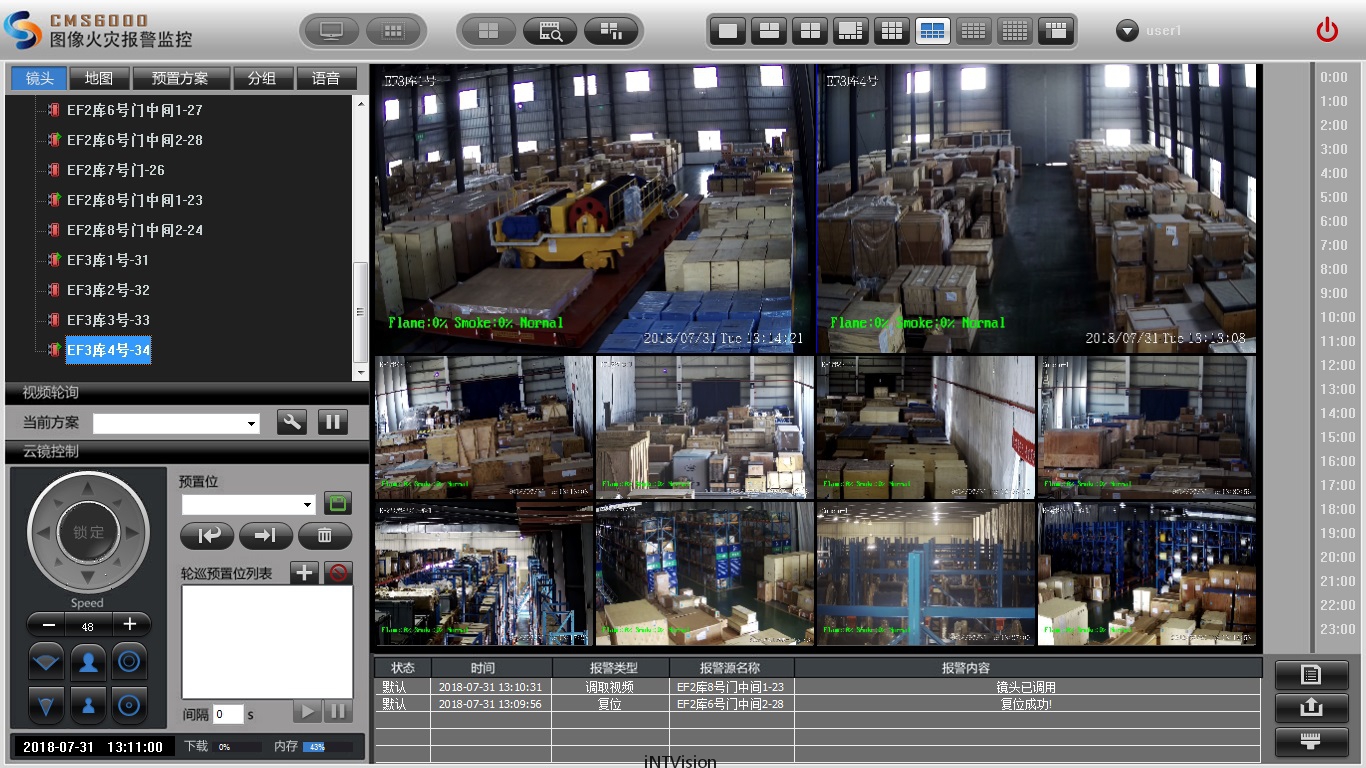
Task: Tilt camera up with PTZ arrow
Action: 88,487
